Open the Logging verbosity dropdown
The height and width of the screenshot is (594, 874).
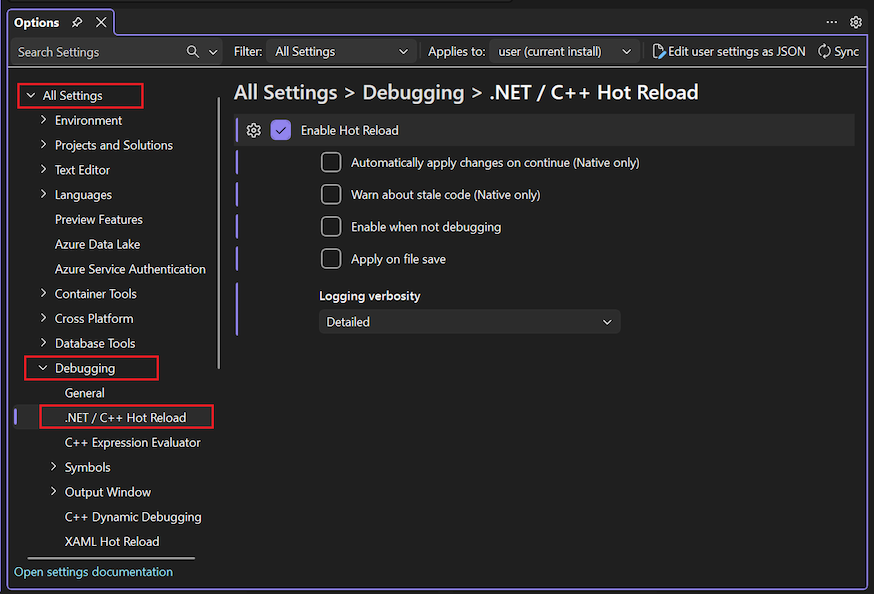[470, 322]
